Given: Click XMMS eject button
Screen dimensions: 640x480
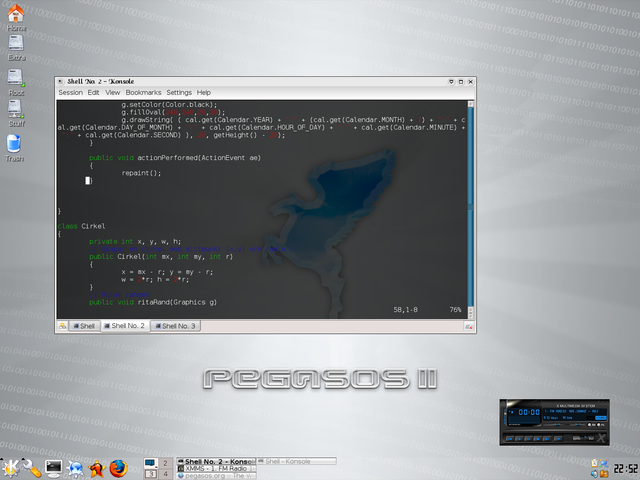Looking at the screenshot, I should (558, 439).
